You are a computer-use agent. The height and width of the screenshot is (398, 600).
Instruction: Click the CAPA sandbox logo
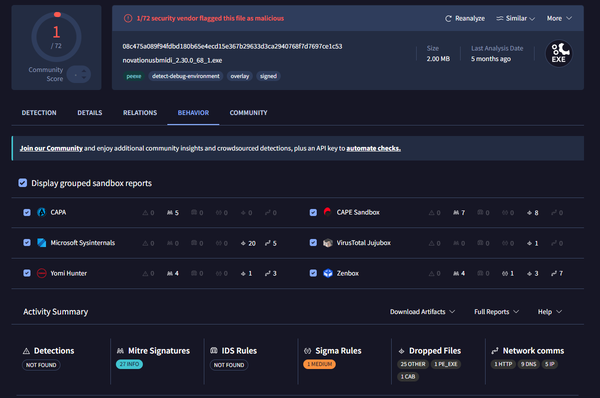pyautogui.click(x=41, y=212)
